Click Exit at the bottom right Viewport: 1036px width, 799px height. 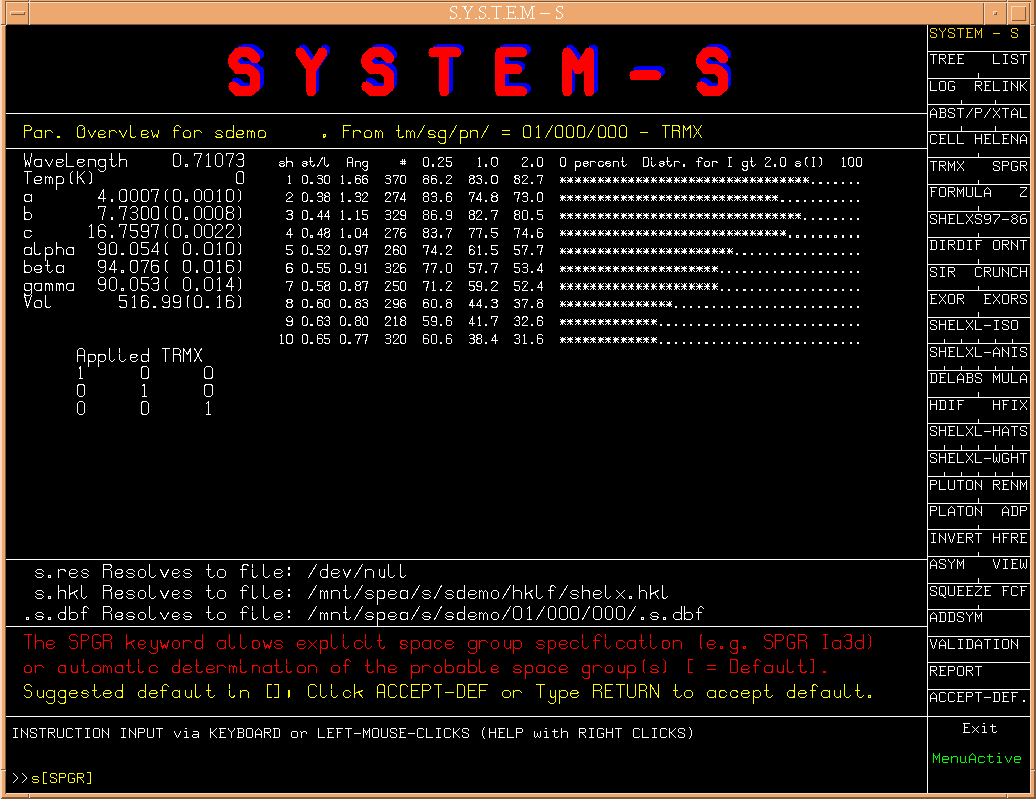(x=979, y=728)
